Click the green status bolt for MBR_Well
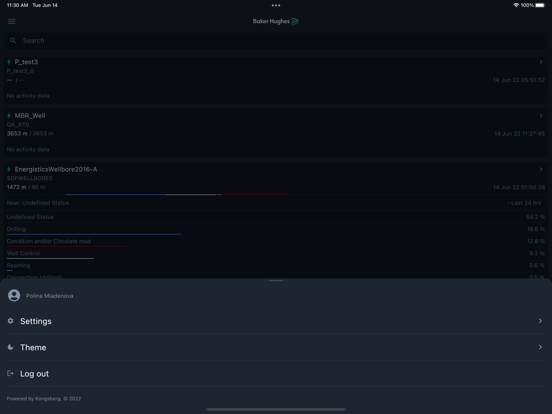552x414 pixels. pos(9,115)
